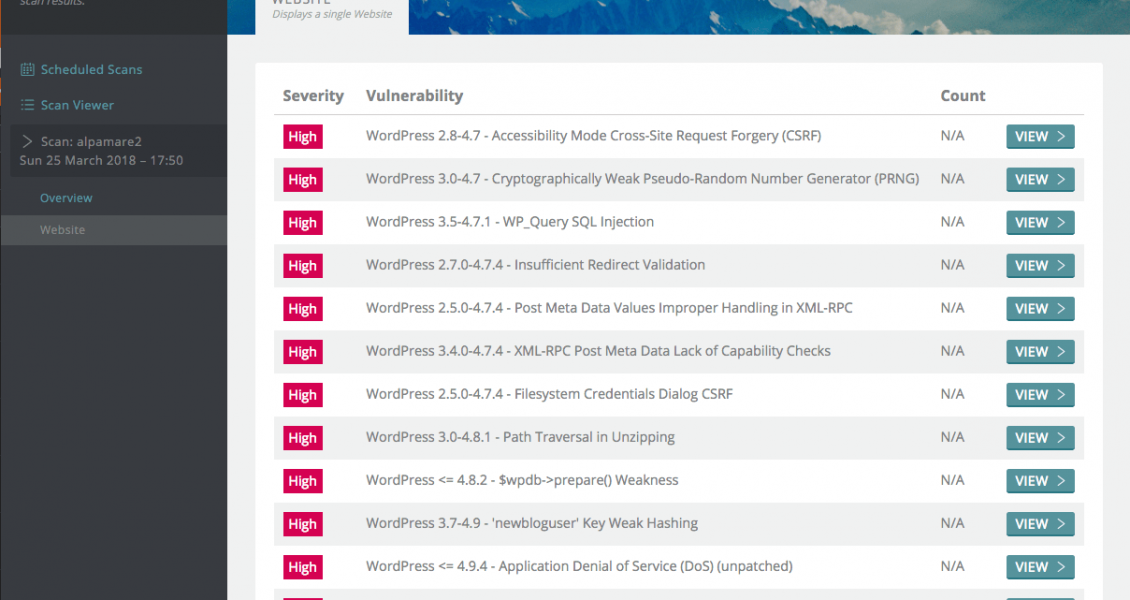This screenshot has height=600, width=1130.
Task: Click High badge for Accessibility Mode CSRF
Action: (x=303, y=137)
